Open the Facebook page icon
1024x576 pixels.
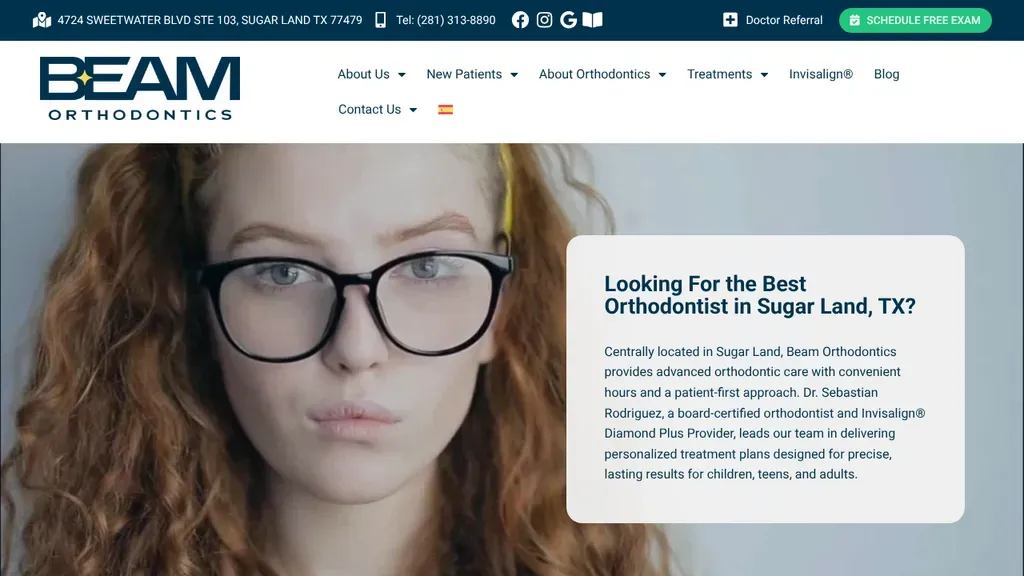pos(520,20)
